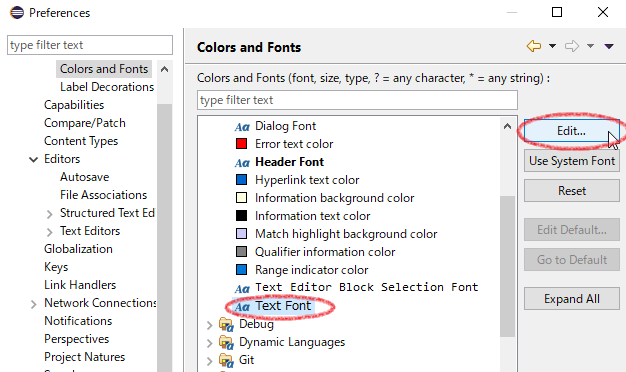The width and height of the screenshot is (626, 372).
Task: Select the Match highlight background color swatch
Action: tap(242, 233)
